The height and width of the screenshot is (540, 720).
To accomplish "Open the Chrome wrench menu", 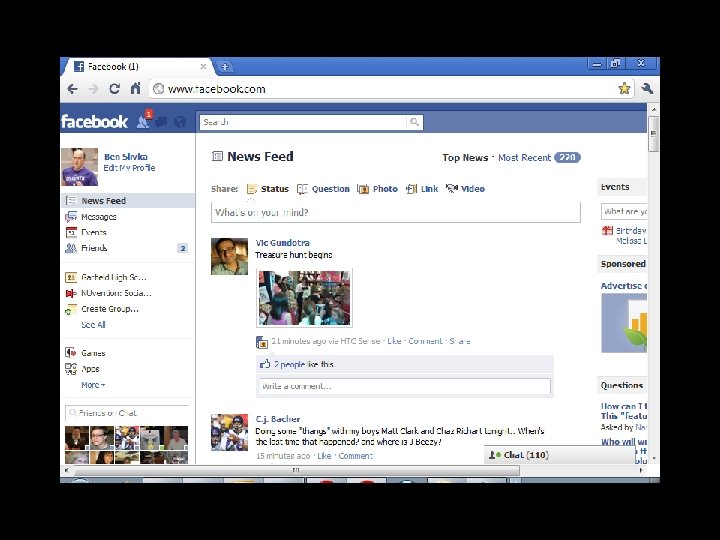I will pos(647,88).
